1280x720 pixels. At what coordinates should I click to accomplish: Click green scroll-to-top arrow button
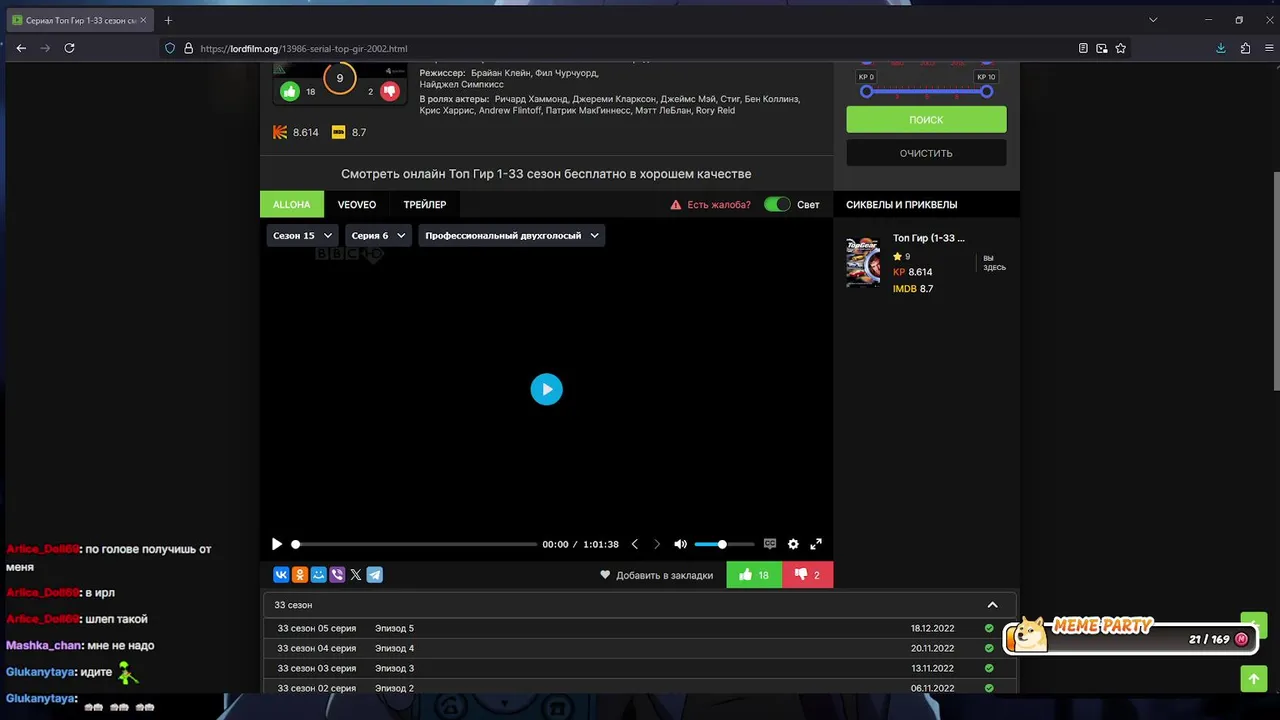point(1254,679)
